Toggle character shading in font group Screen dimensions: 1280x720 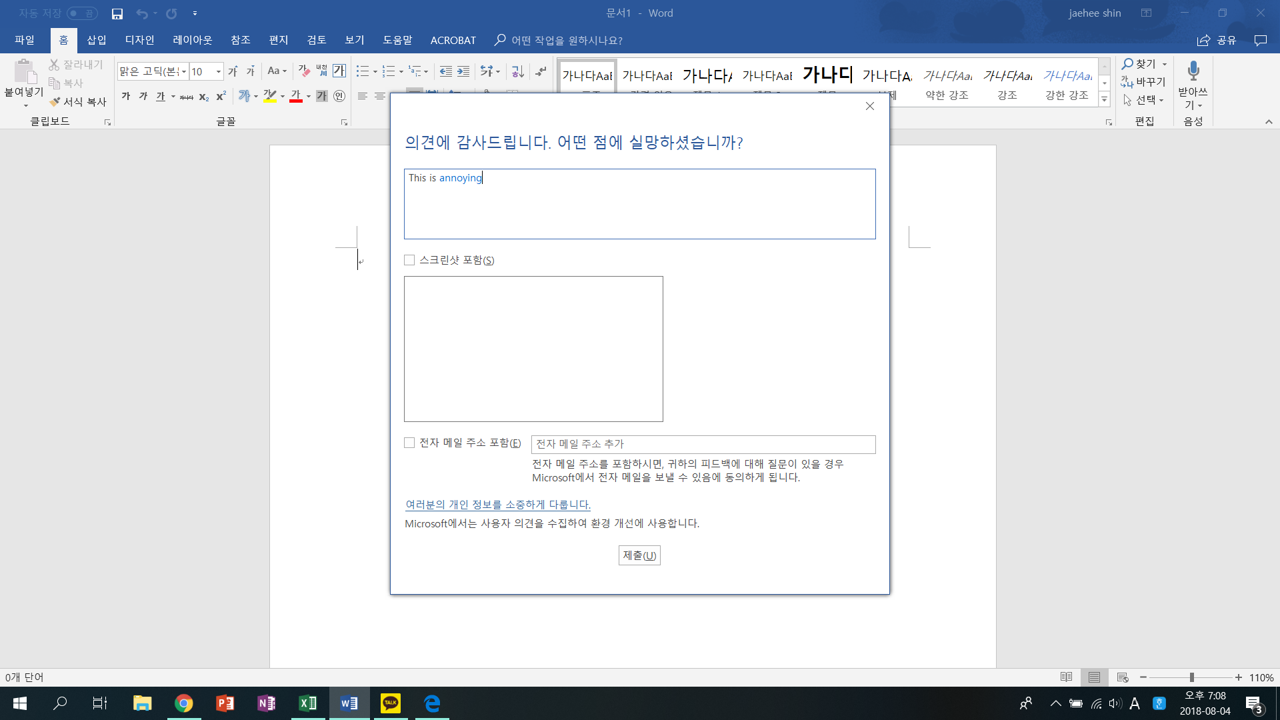(321, 97)
